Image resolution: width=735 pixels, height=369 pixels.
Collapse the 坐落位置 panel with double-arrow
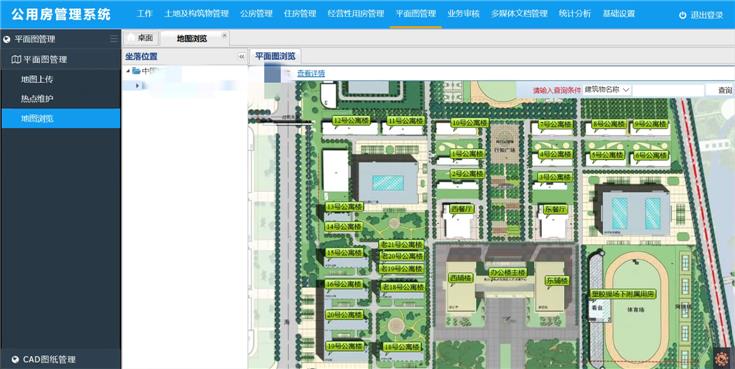242,56
